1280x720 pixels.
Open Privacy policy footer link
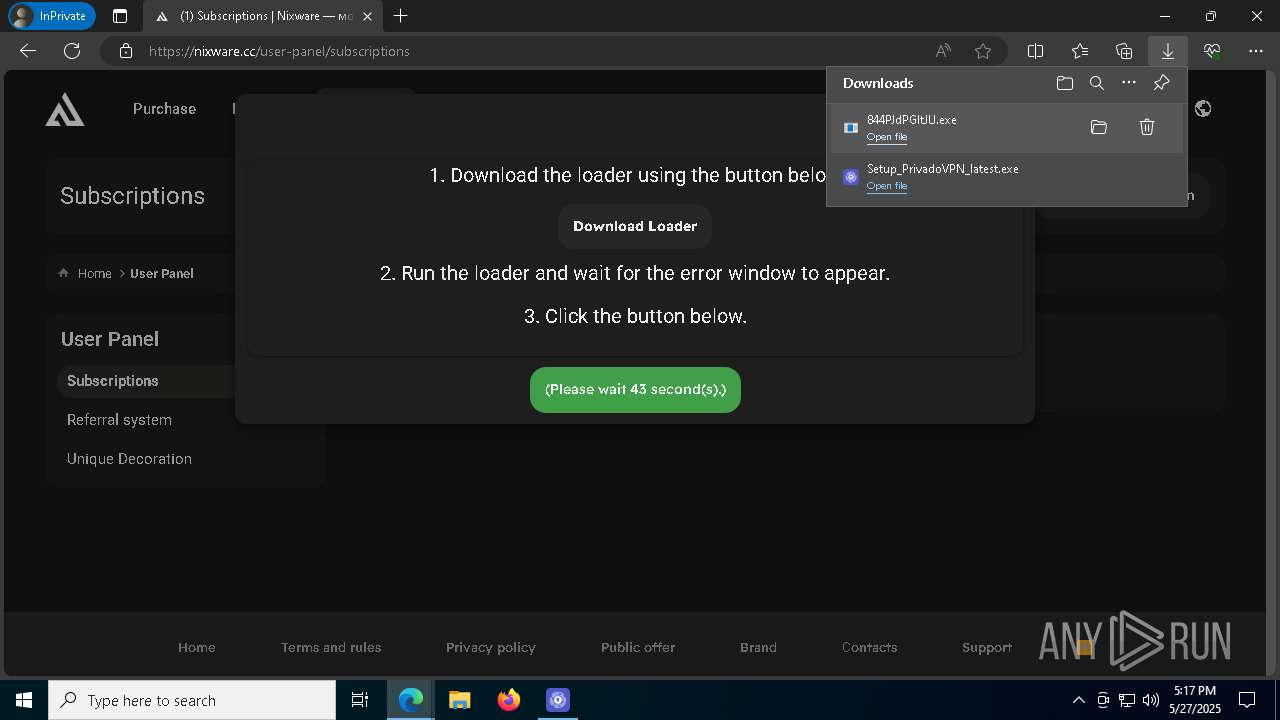pos(491,647)
